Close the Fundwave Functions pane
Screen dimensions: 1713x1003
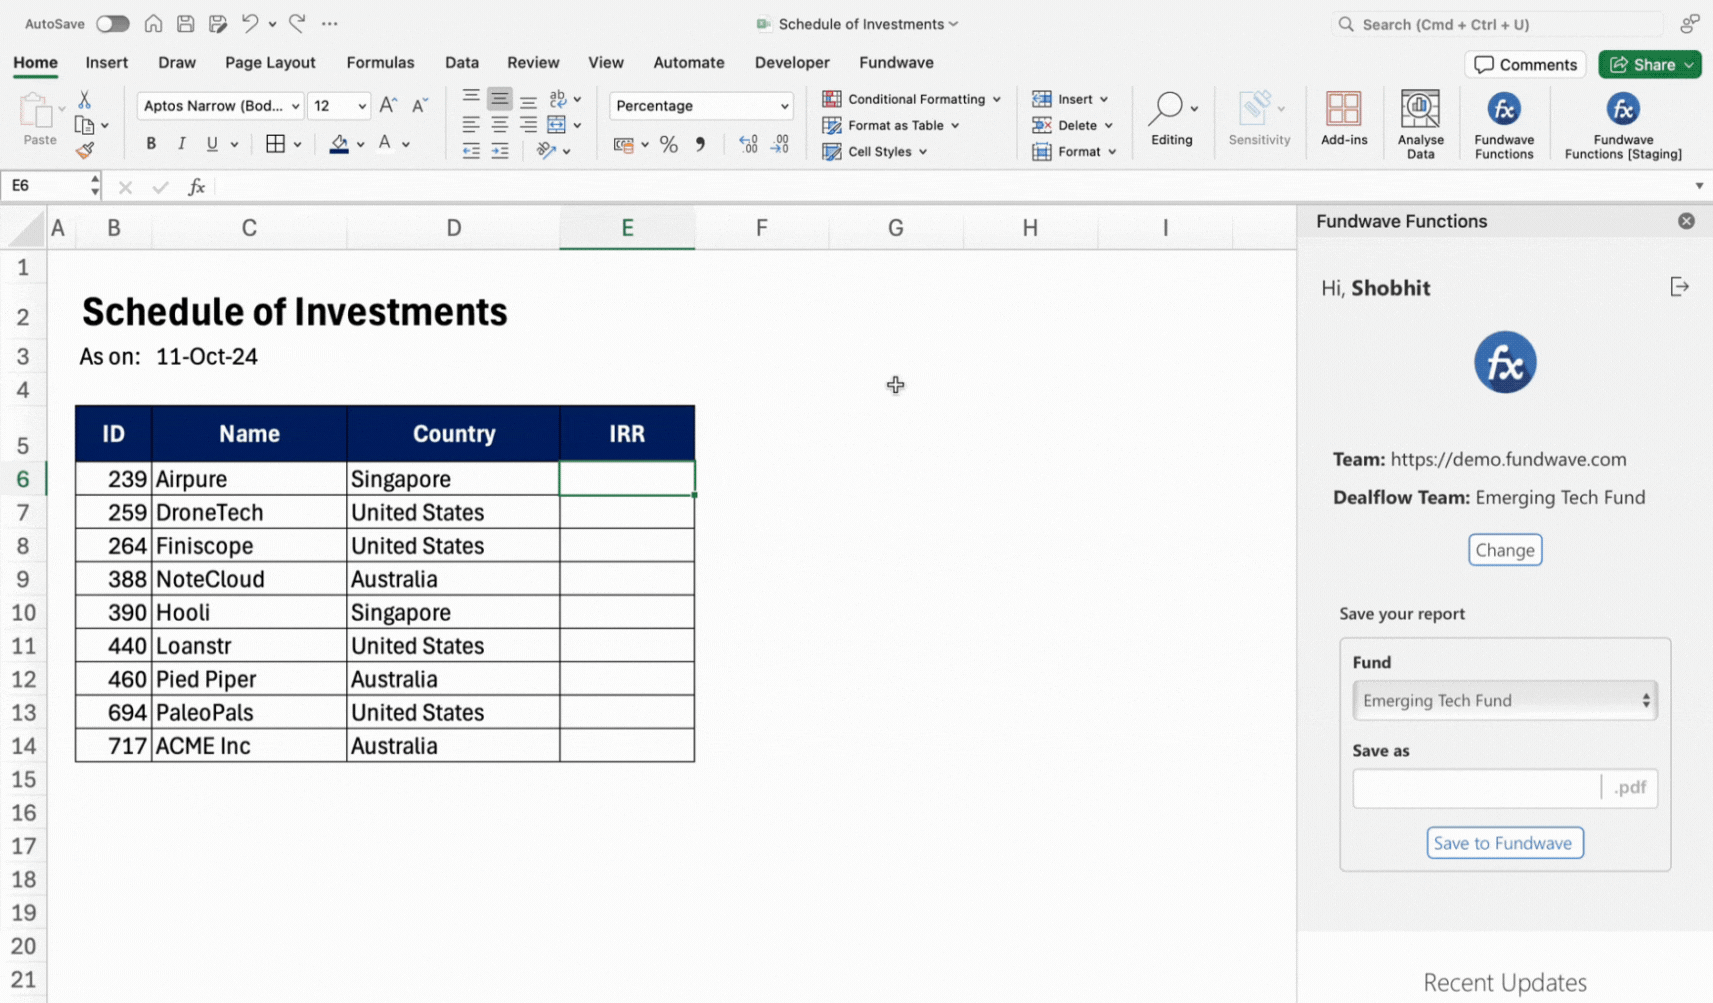pyautogui.click(x=1686, y=221)
